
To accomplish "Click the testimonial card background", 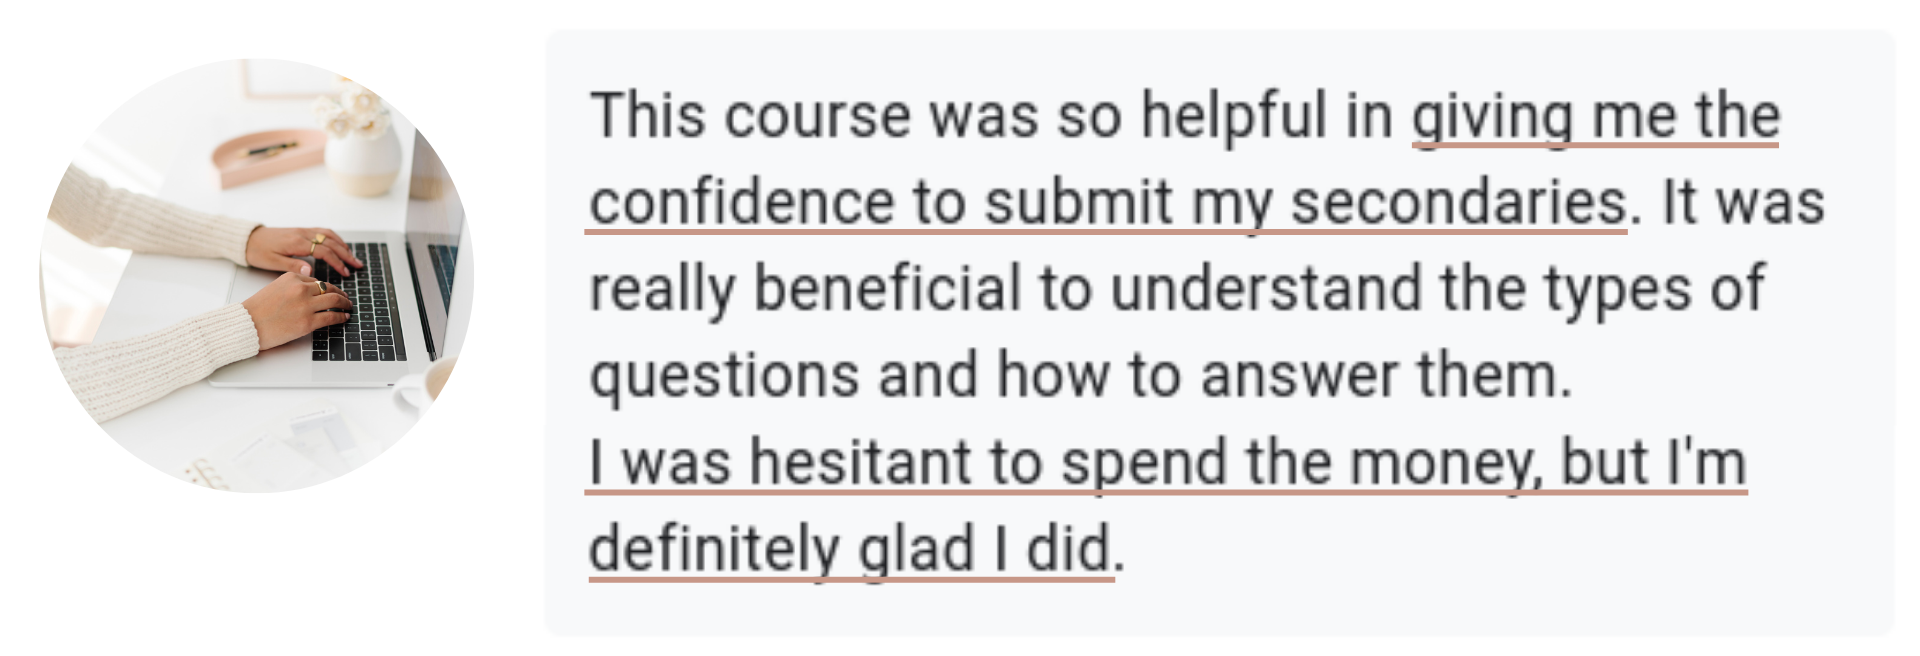I will [x=1219, y=333].
